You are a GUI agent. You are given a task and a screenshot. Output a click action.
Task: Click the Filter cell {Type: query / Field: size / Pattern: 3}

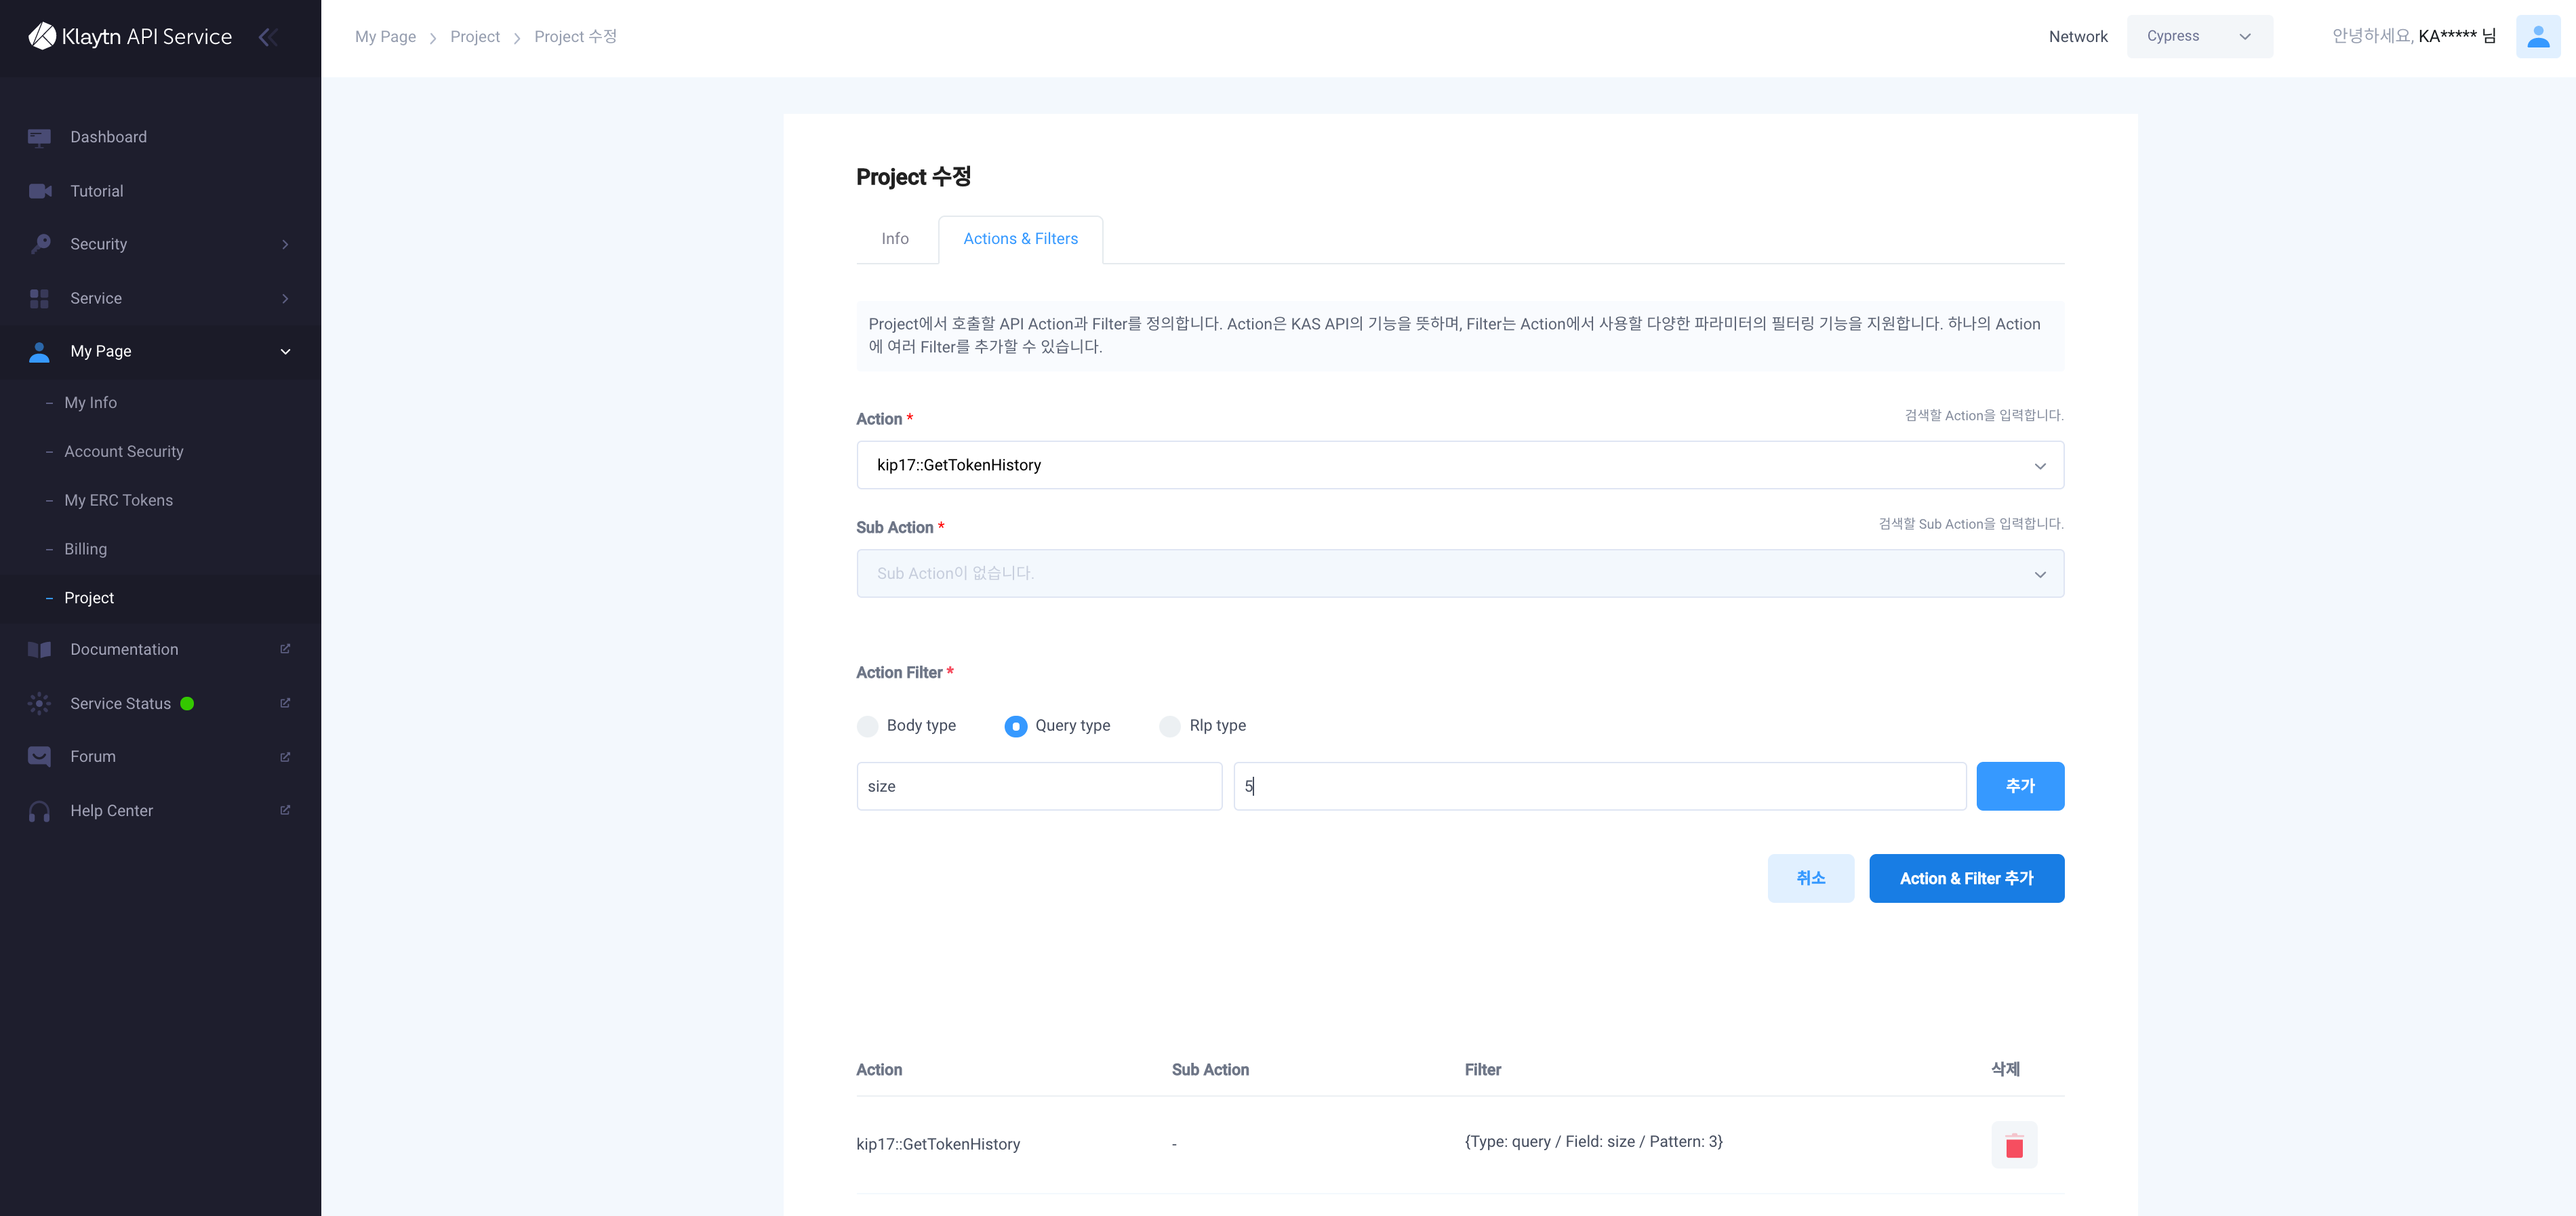[1593, 1141]
